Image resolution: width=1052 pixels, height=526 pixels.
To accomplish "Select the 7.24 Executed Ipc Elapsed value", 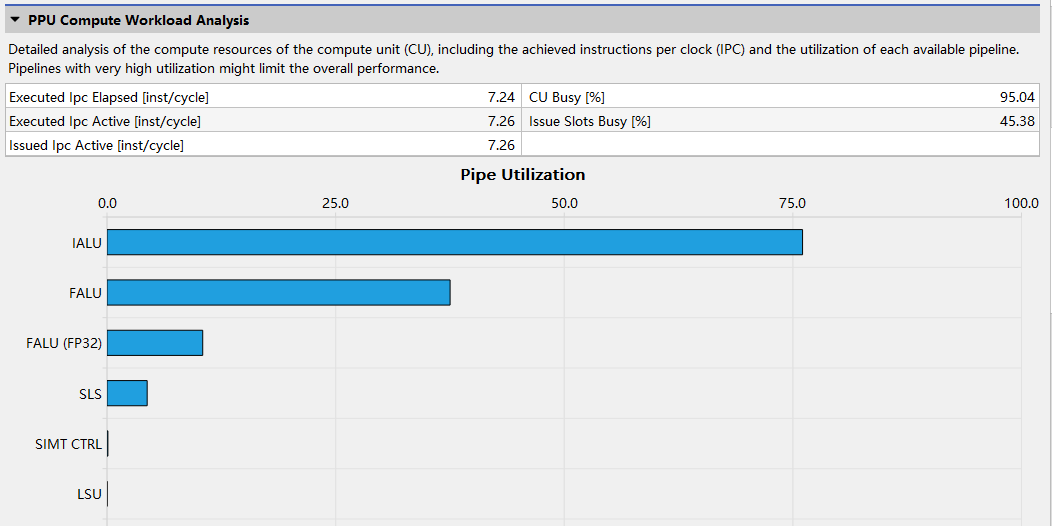I will coord(501,97).
